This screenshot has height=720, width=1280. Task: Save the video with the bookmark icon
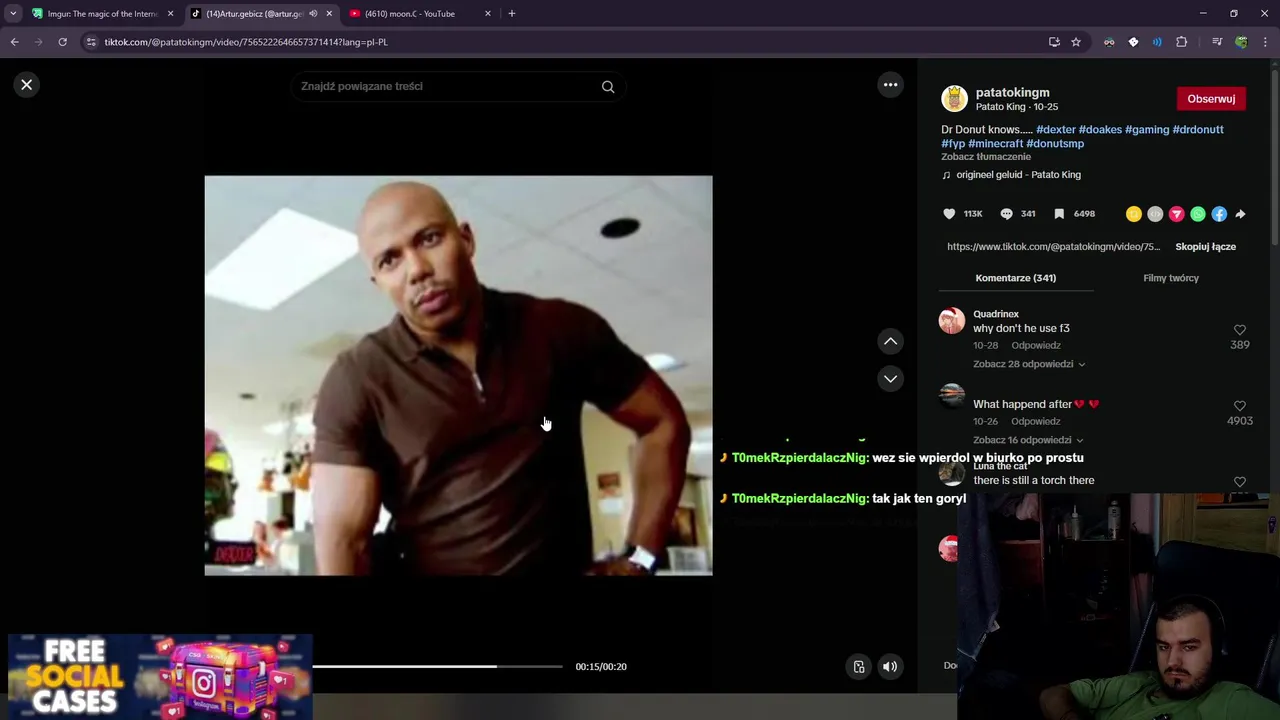click(x=1059, y=214)
